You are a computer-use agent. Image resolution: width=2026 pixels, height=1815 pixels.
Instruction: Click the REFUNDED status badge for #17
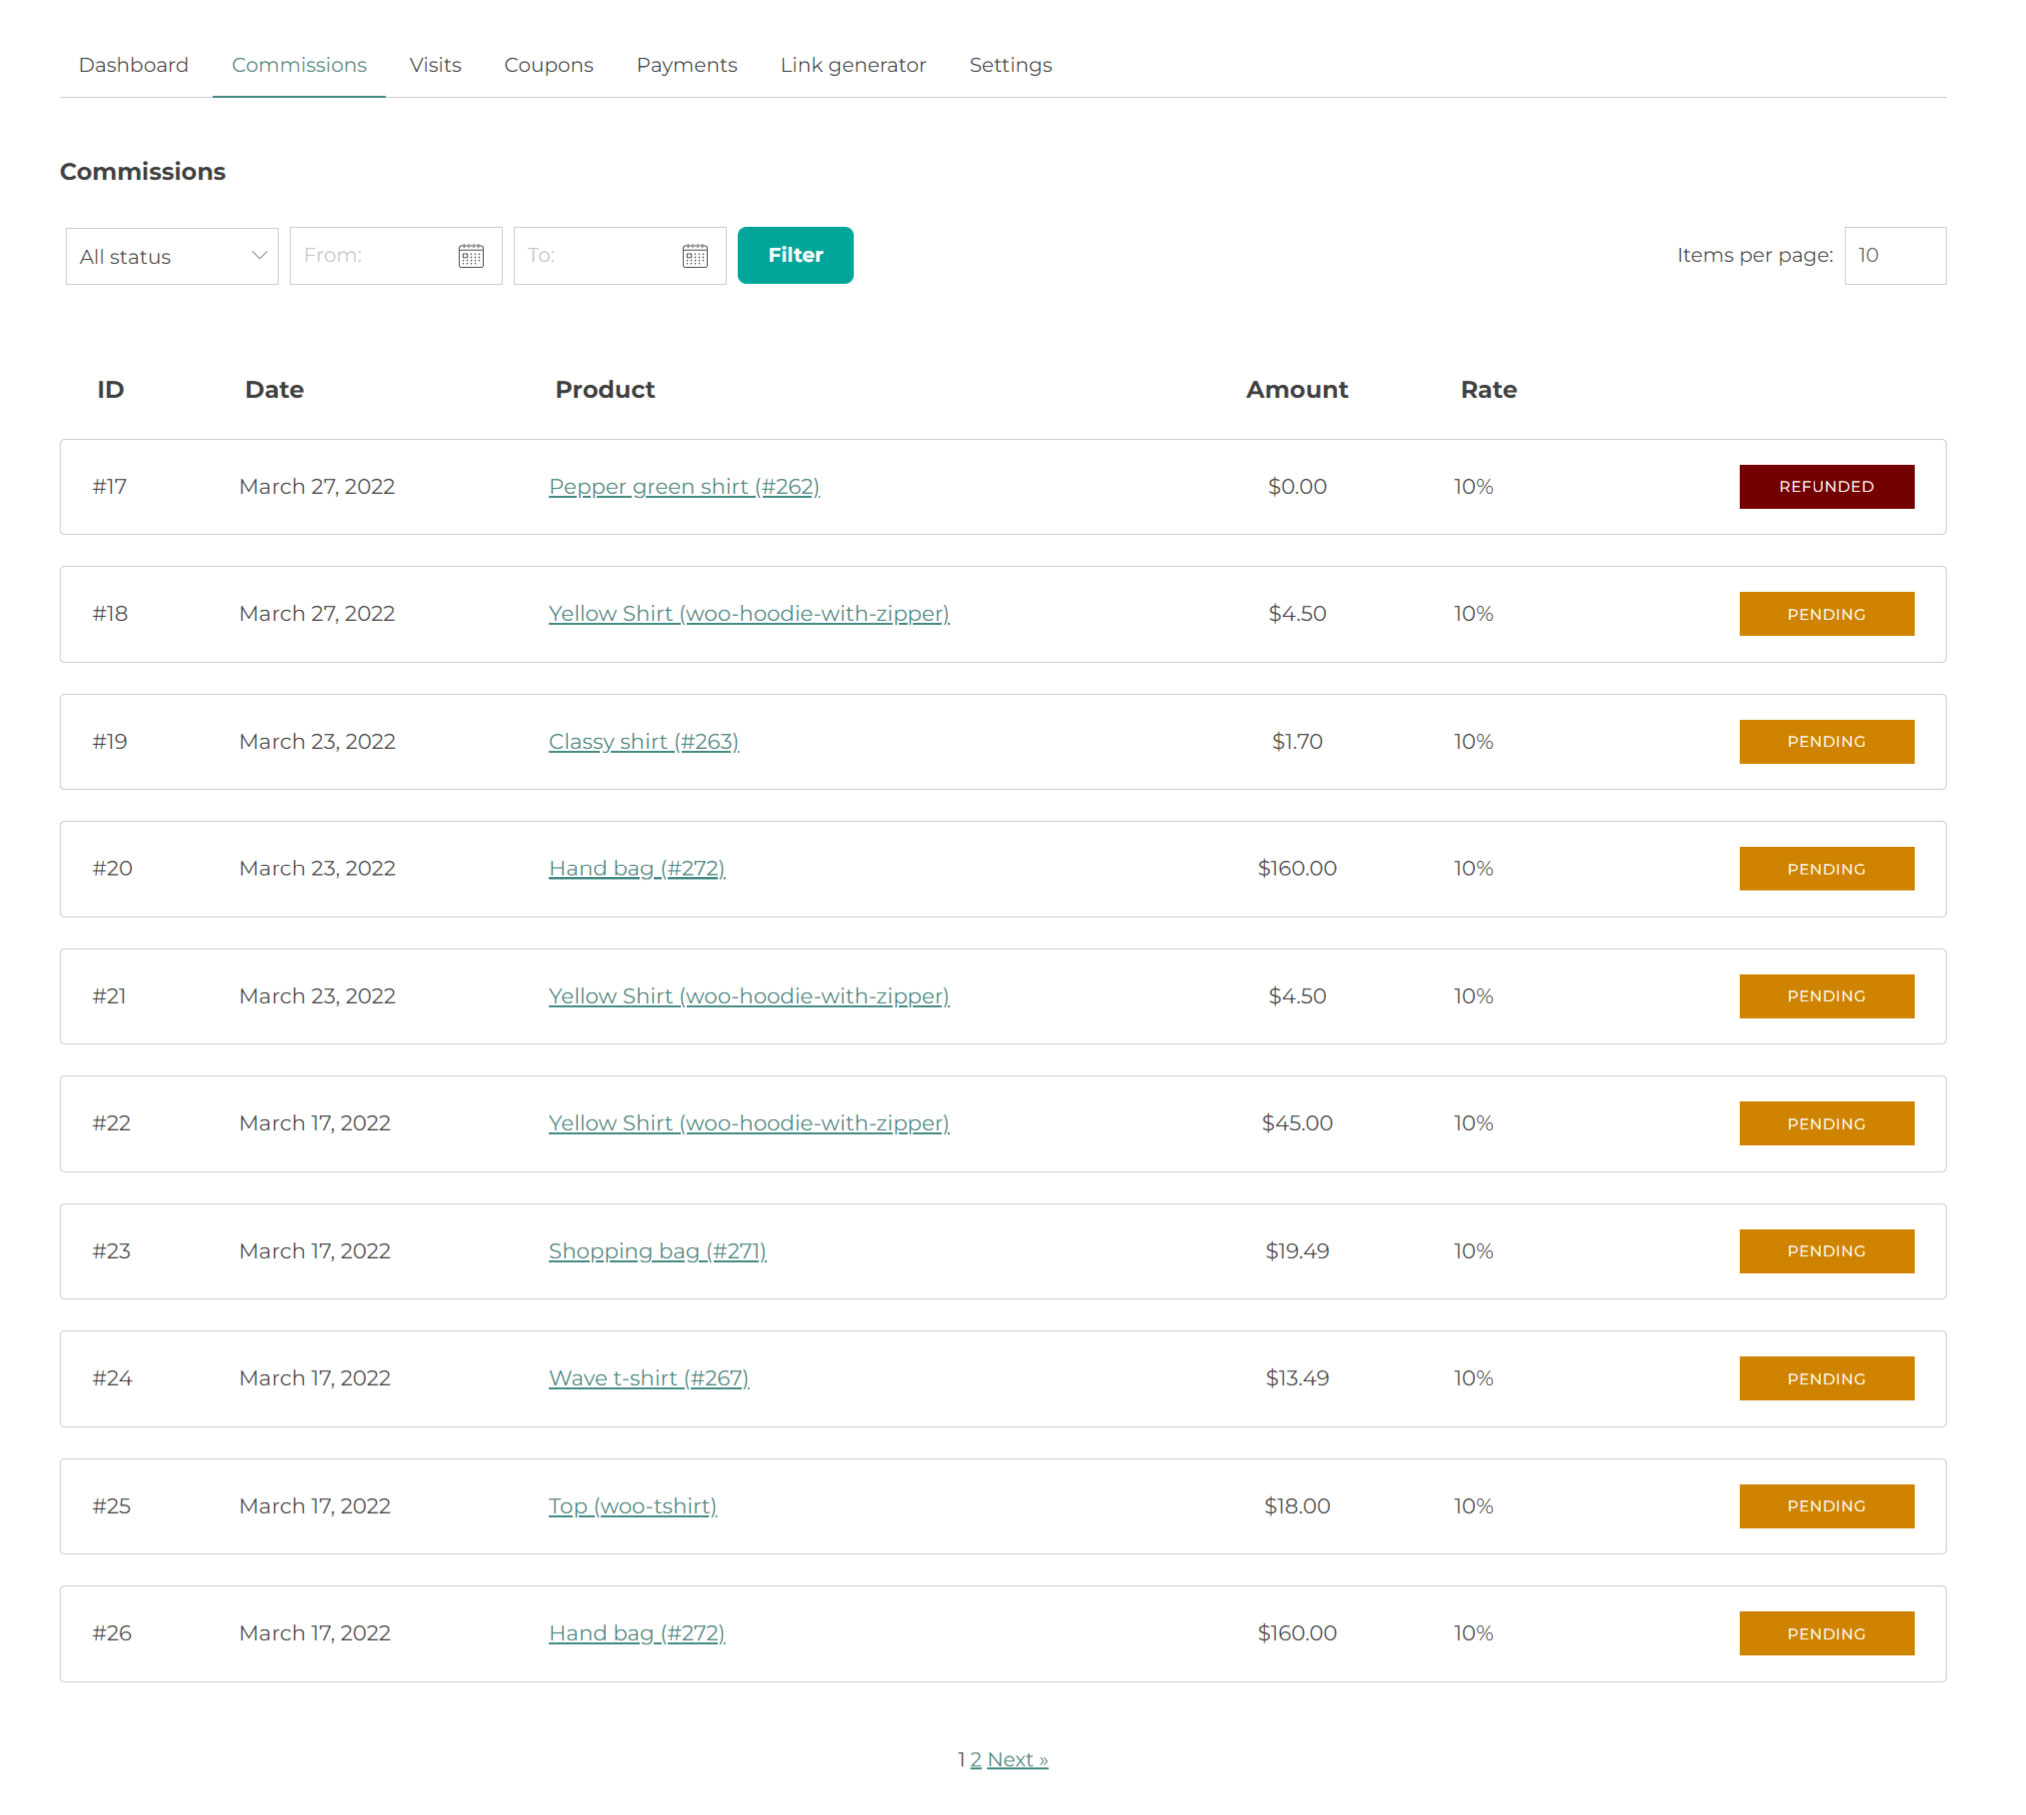pos(1825,487)
